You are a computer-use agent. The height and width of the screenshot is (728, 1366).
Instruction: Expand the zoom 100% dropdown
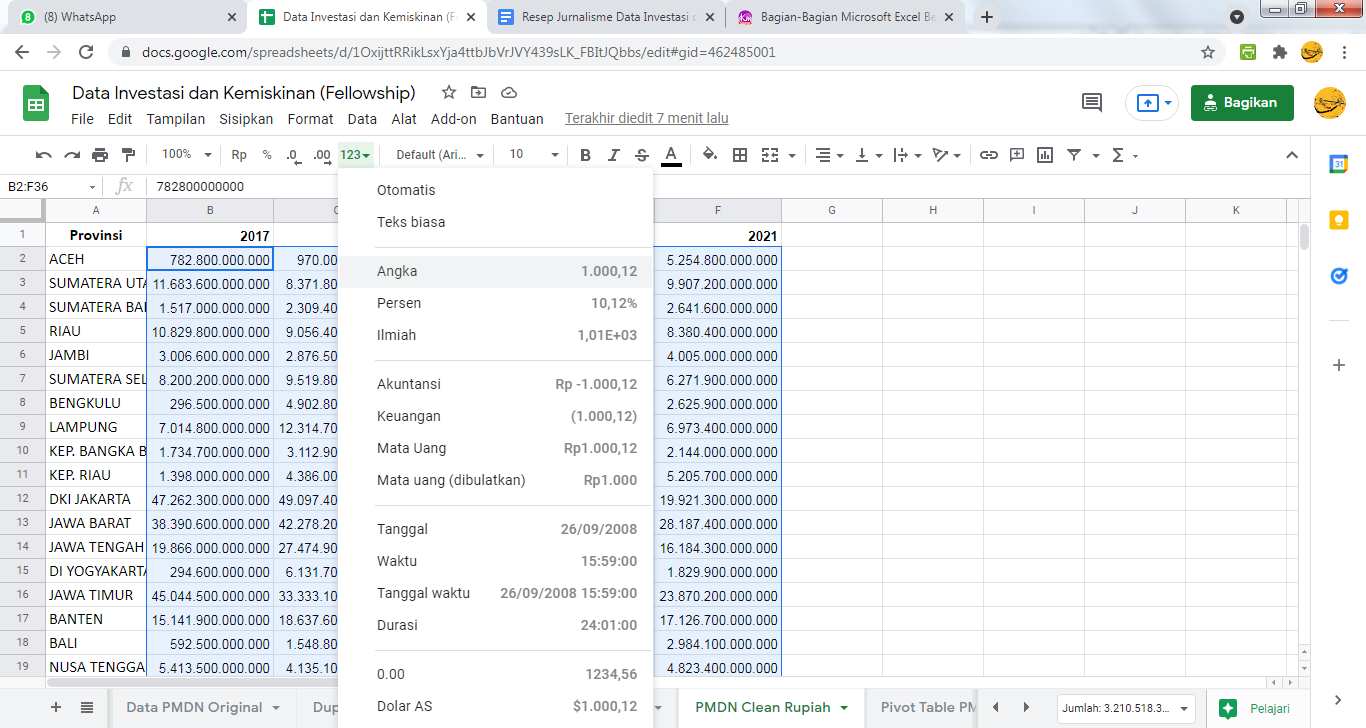tap(187, 155)
